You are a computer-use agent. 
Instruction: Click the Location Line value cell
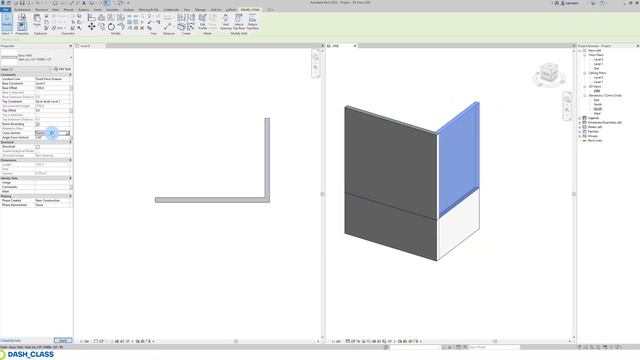point(52,79)
